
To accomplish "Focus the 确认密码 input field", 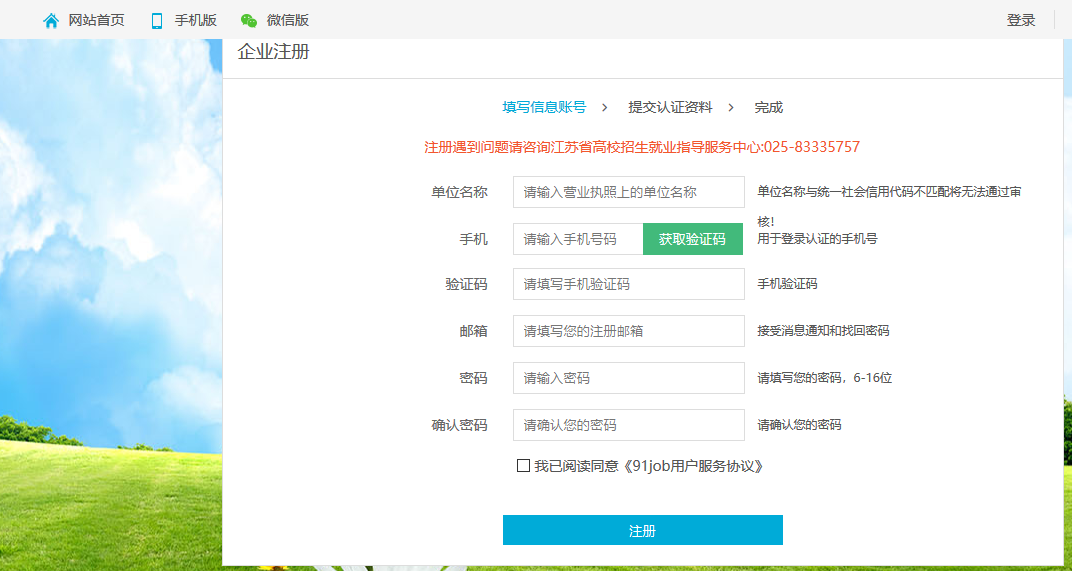I will (628, 425).
